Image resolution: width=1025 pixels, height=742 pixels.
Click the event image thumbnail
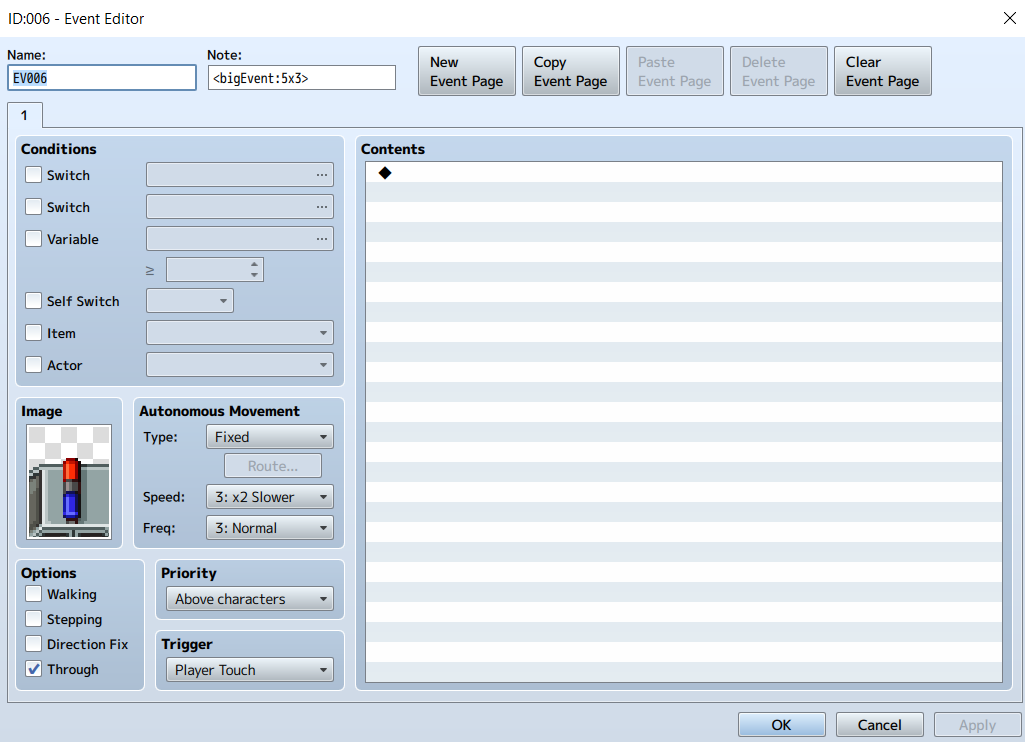(x=69, y=482)
